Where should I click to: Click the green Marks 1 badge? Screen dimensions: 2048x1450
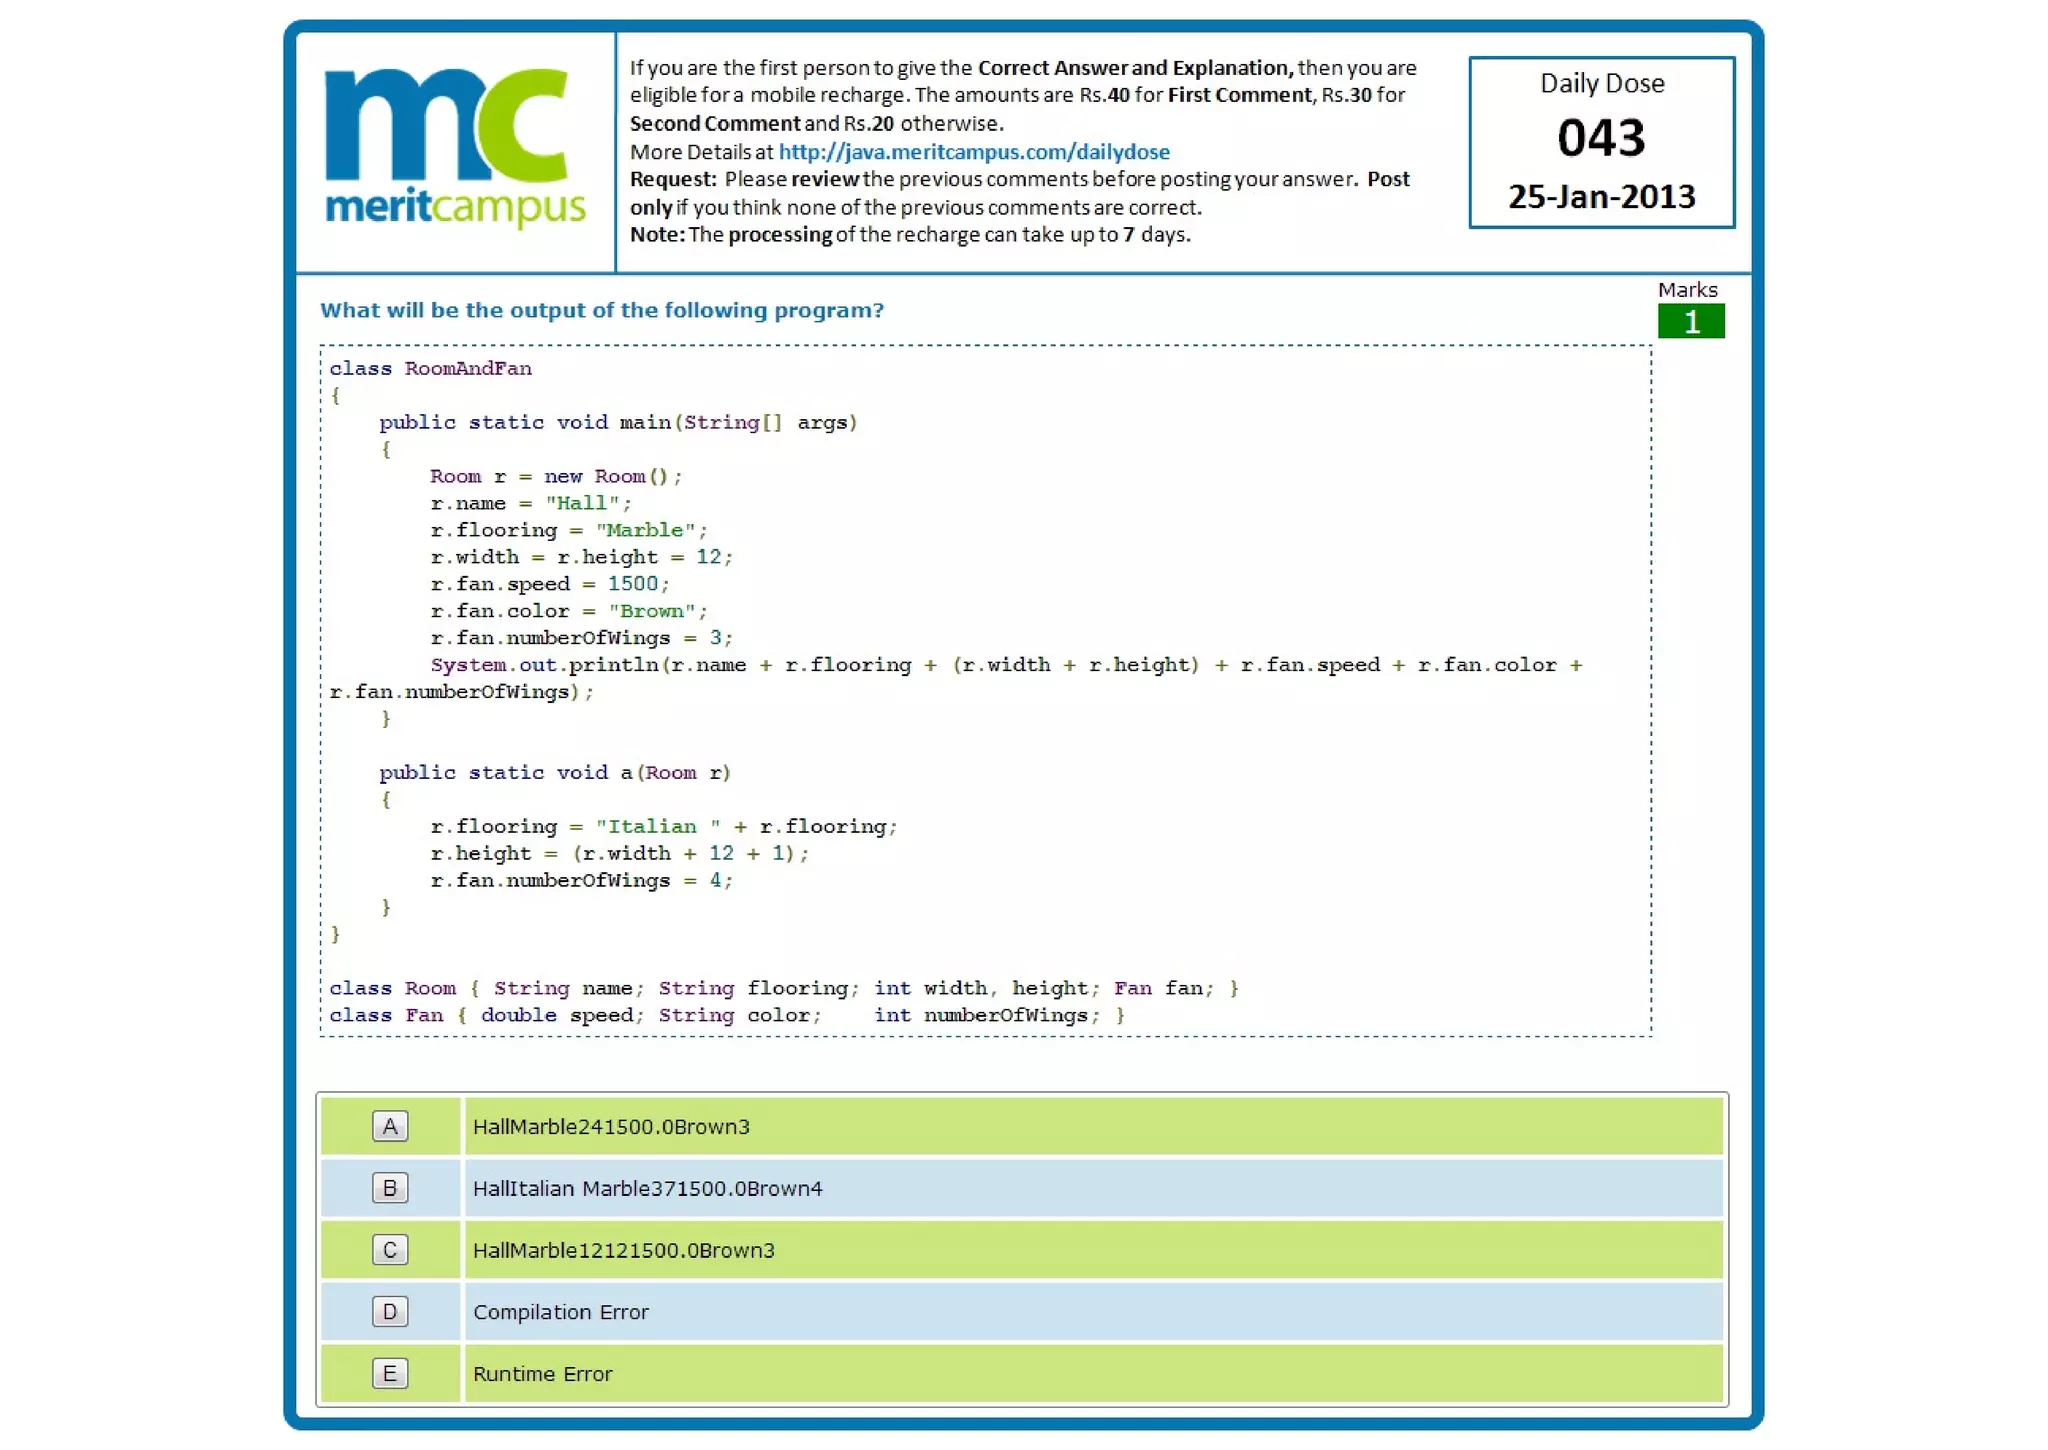(x=1690, y=322)
